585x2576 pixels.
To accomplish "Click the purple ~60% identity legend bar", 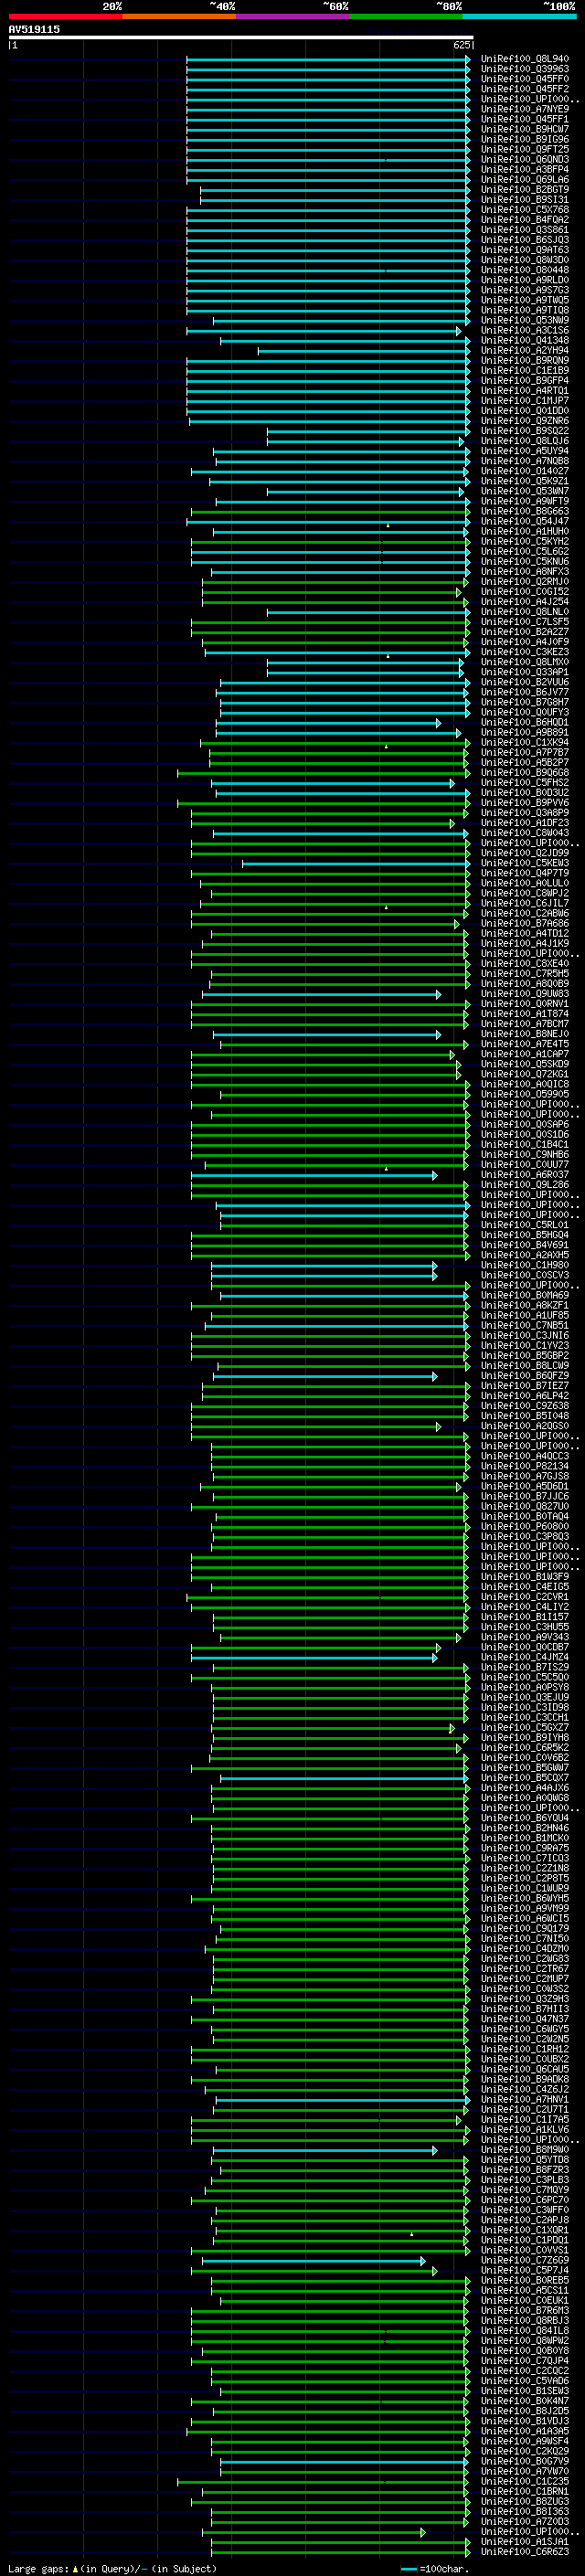I will pos(292,16).
